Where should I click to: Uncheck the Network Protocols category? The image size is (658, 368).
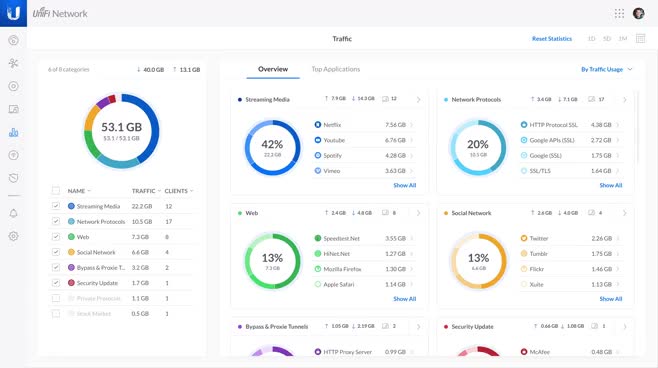tap(56, 221)
